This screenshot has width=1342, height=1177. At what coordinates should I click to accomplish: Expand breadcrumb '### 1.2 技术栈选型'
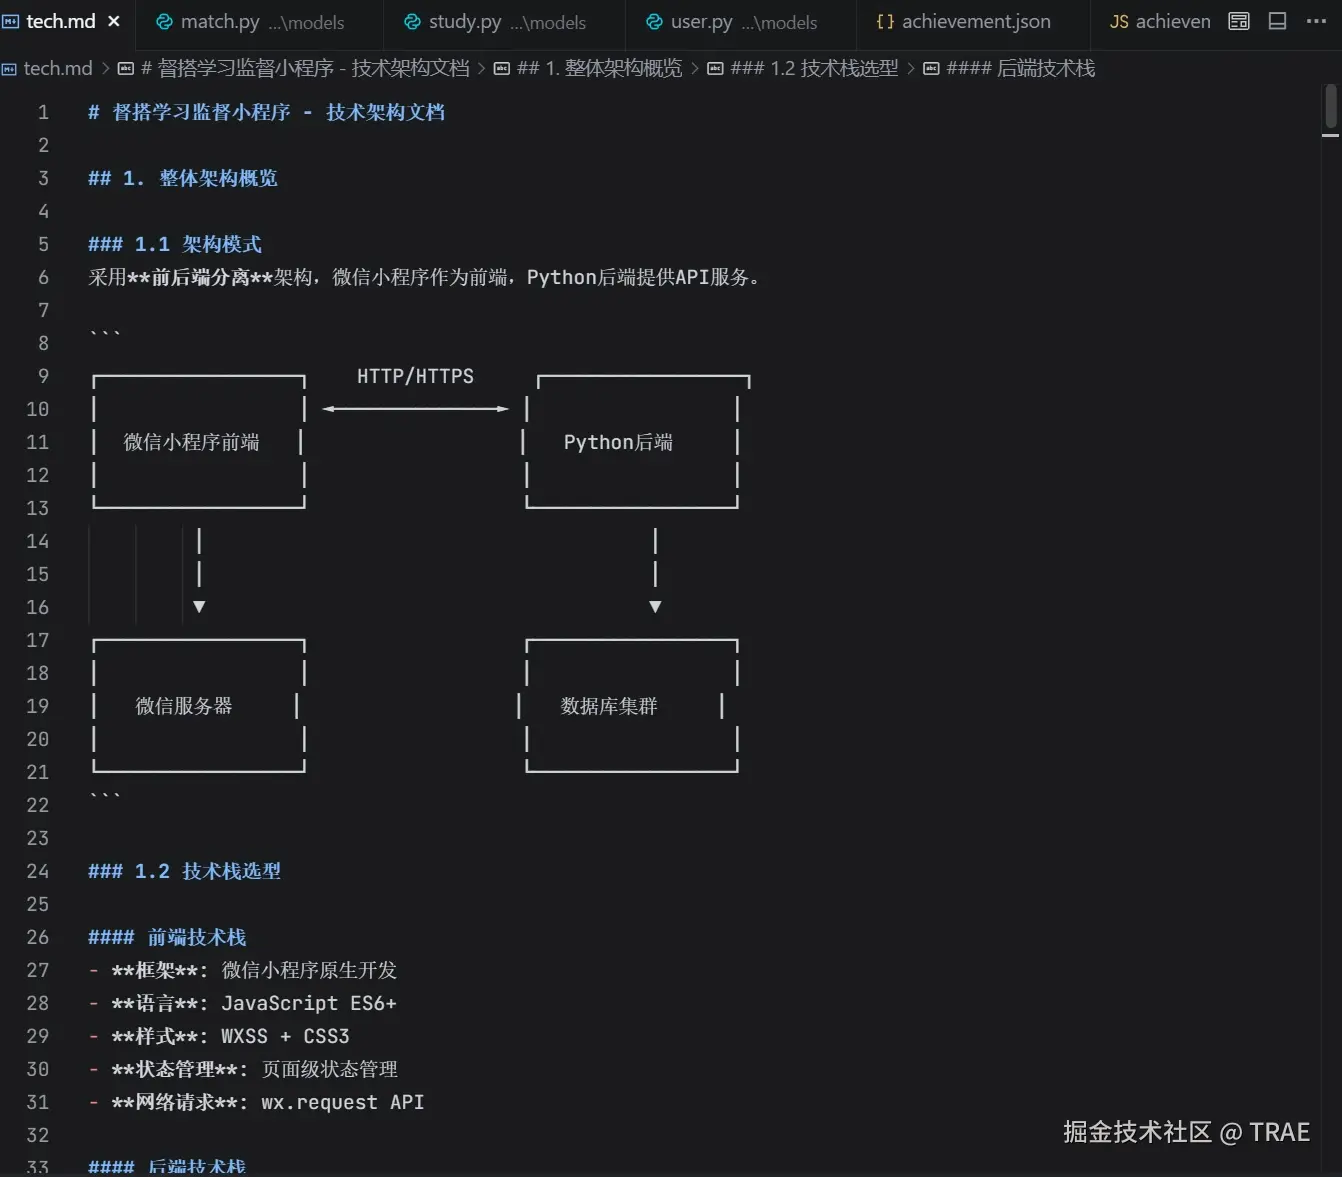pos(803,68)
